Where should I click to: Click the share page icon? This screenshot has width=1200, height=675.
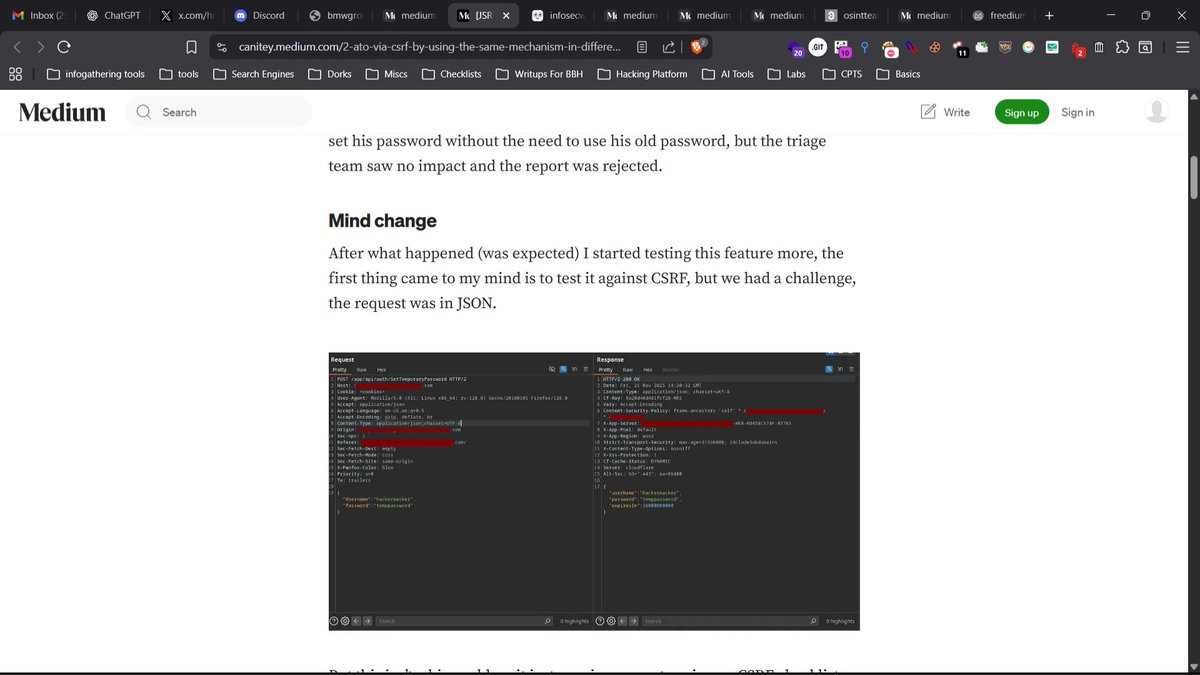point(669,47)
